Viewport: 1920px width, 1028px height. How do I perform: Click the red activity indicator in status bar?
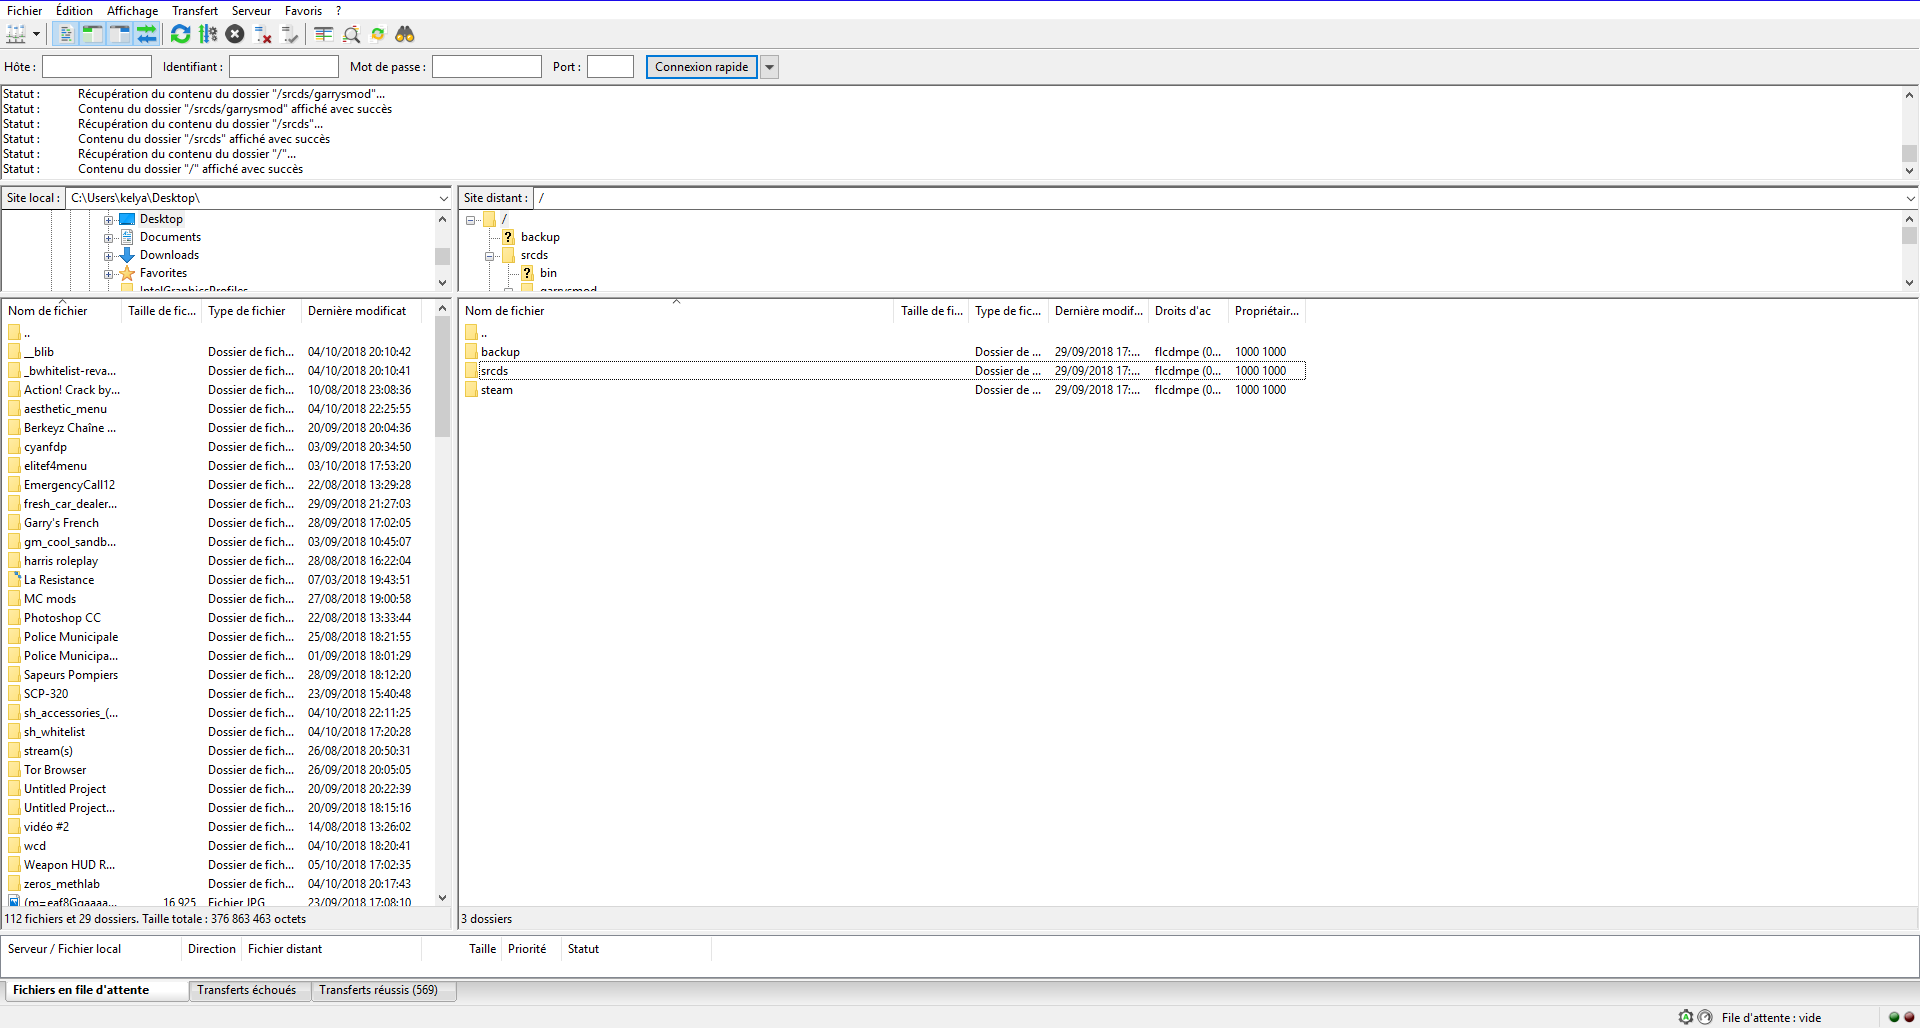pyautogui.click(x=1908, y=1017)
